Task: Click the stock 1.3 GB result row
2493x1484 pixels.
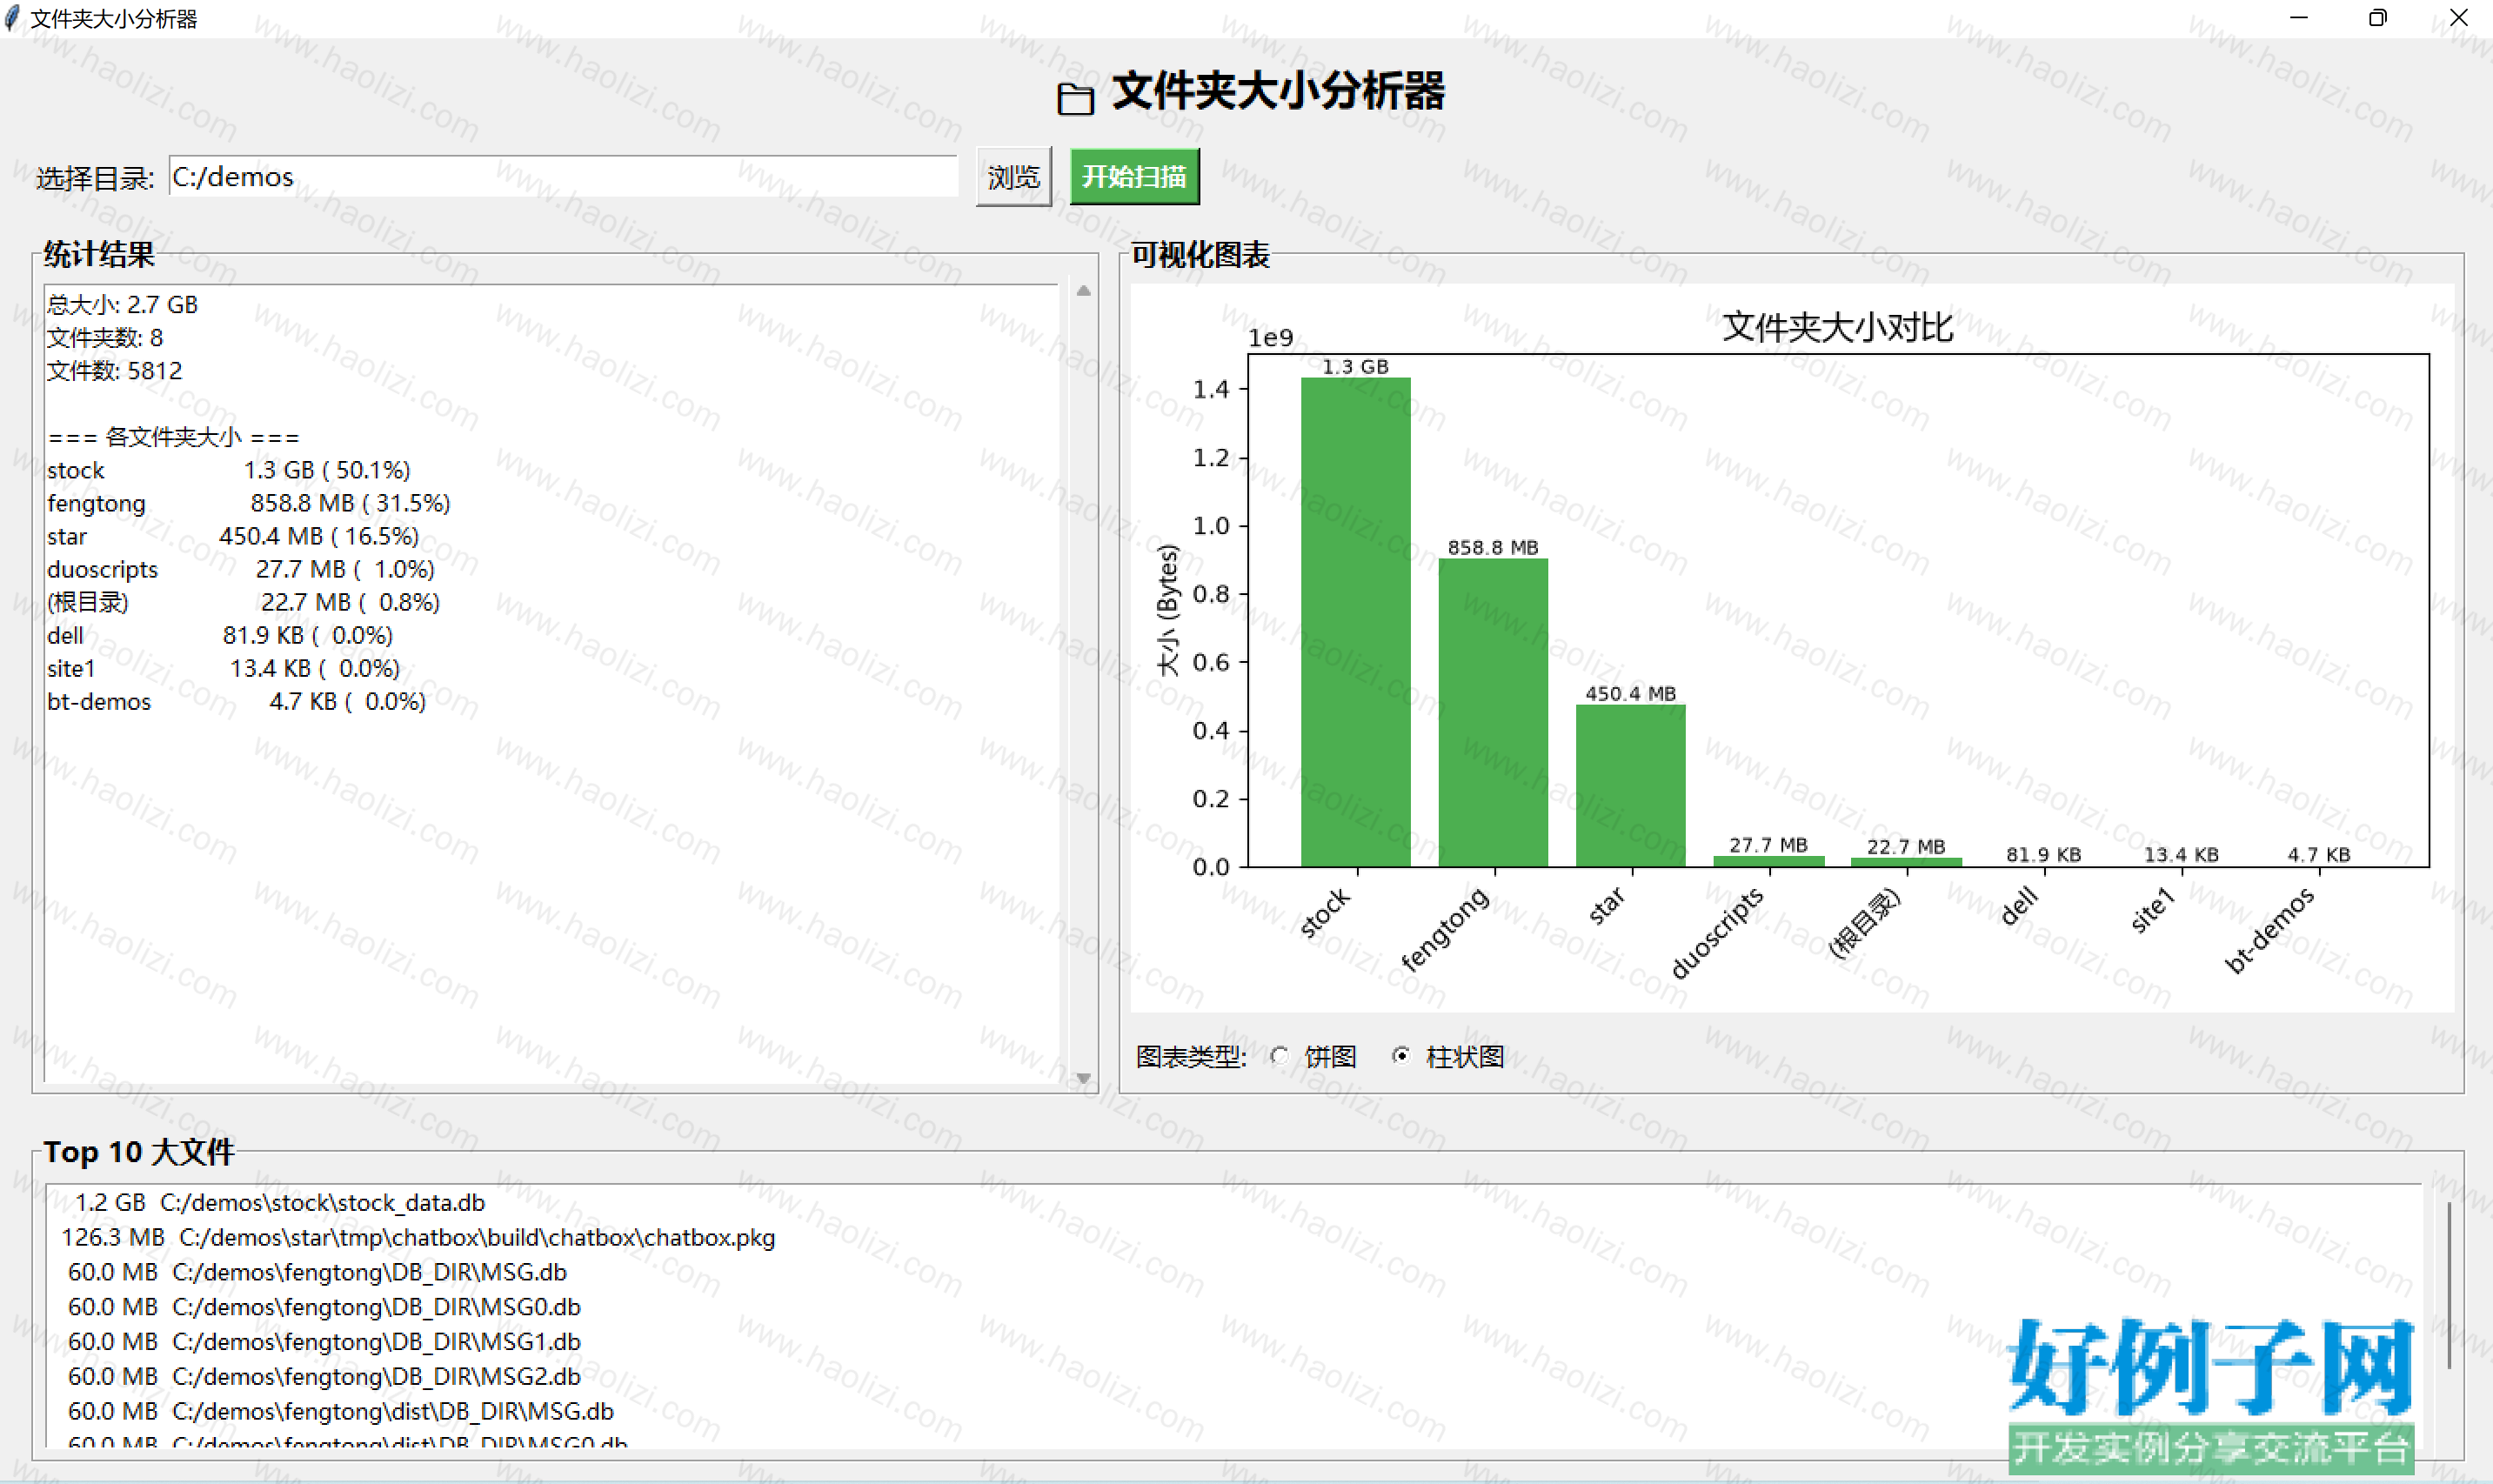Action: tap(228, 469)
